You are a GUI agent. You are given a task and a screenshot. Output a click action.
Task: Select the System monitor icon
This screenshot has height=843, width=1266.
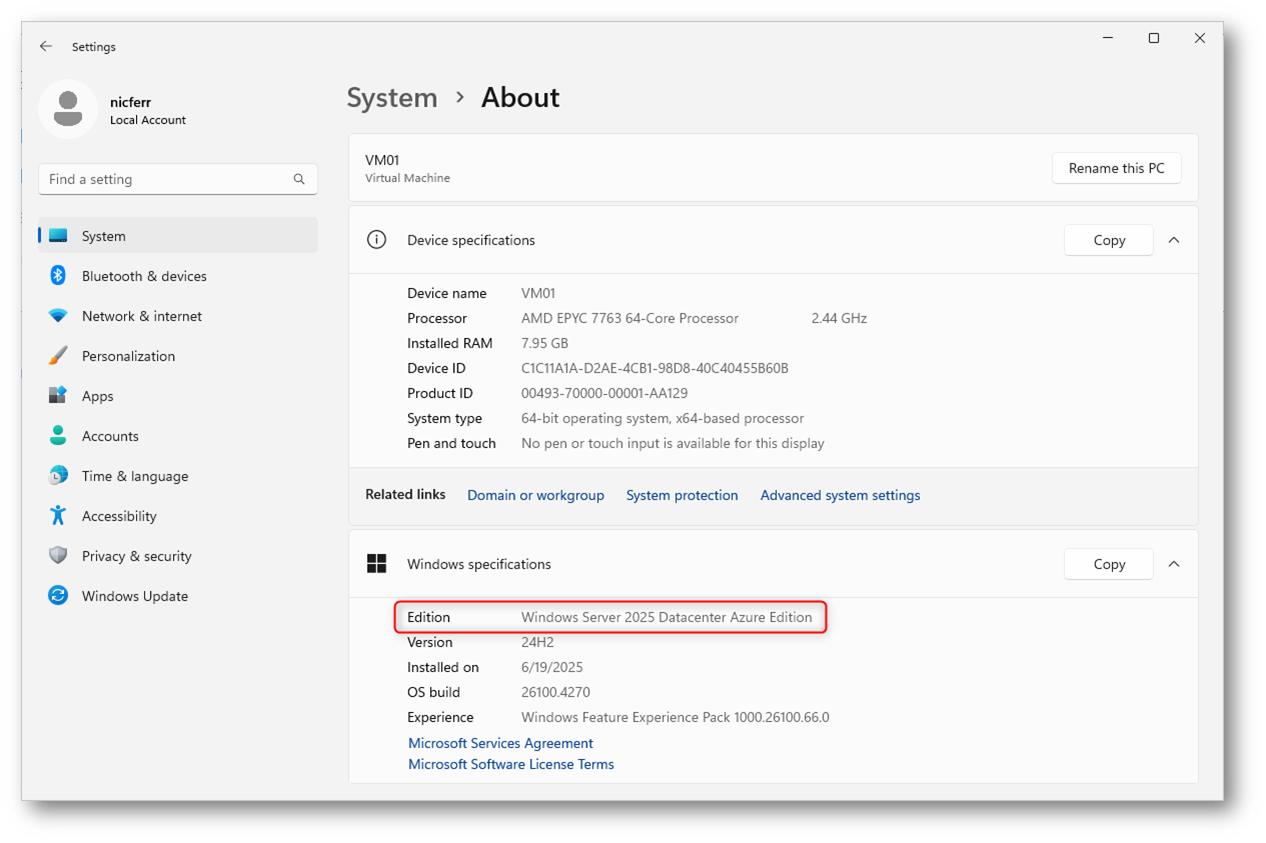[x=58, y=236]
